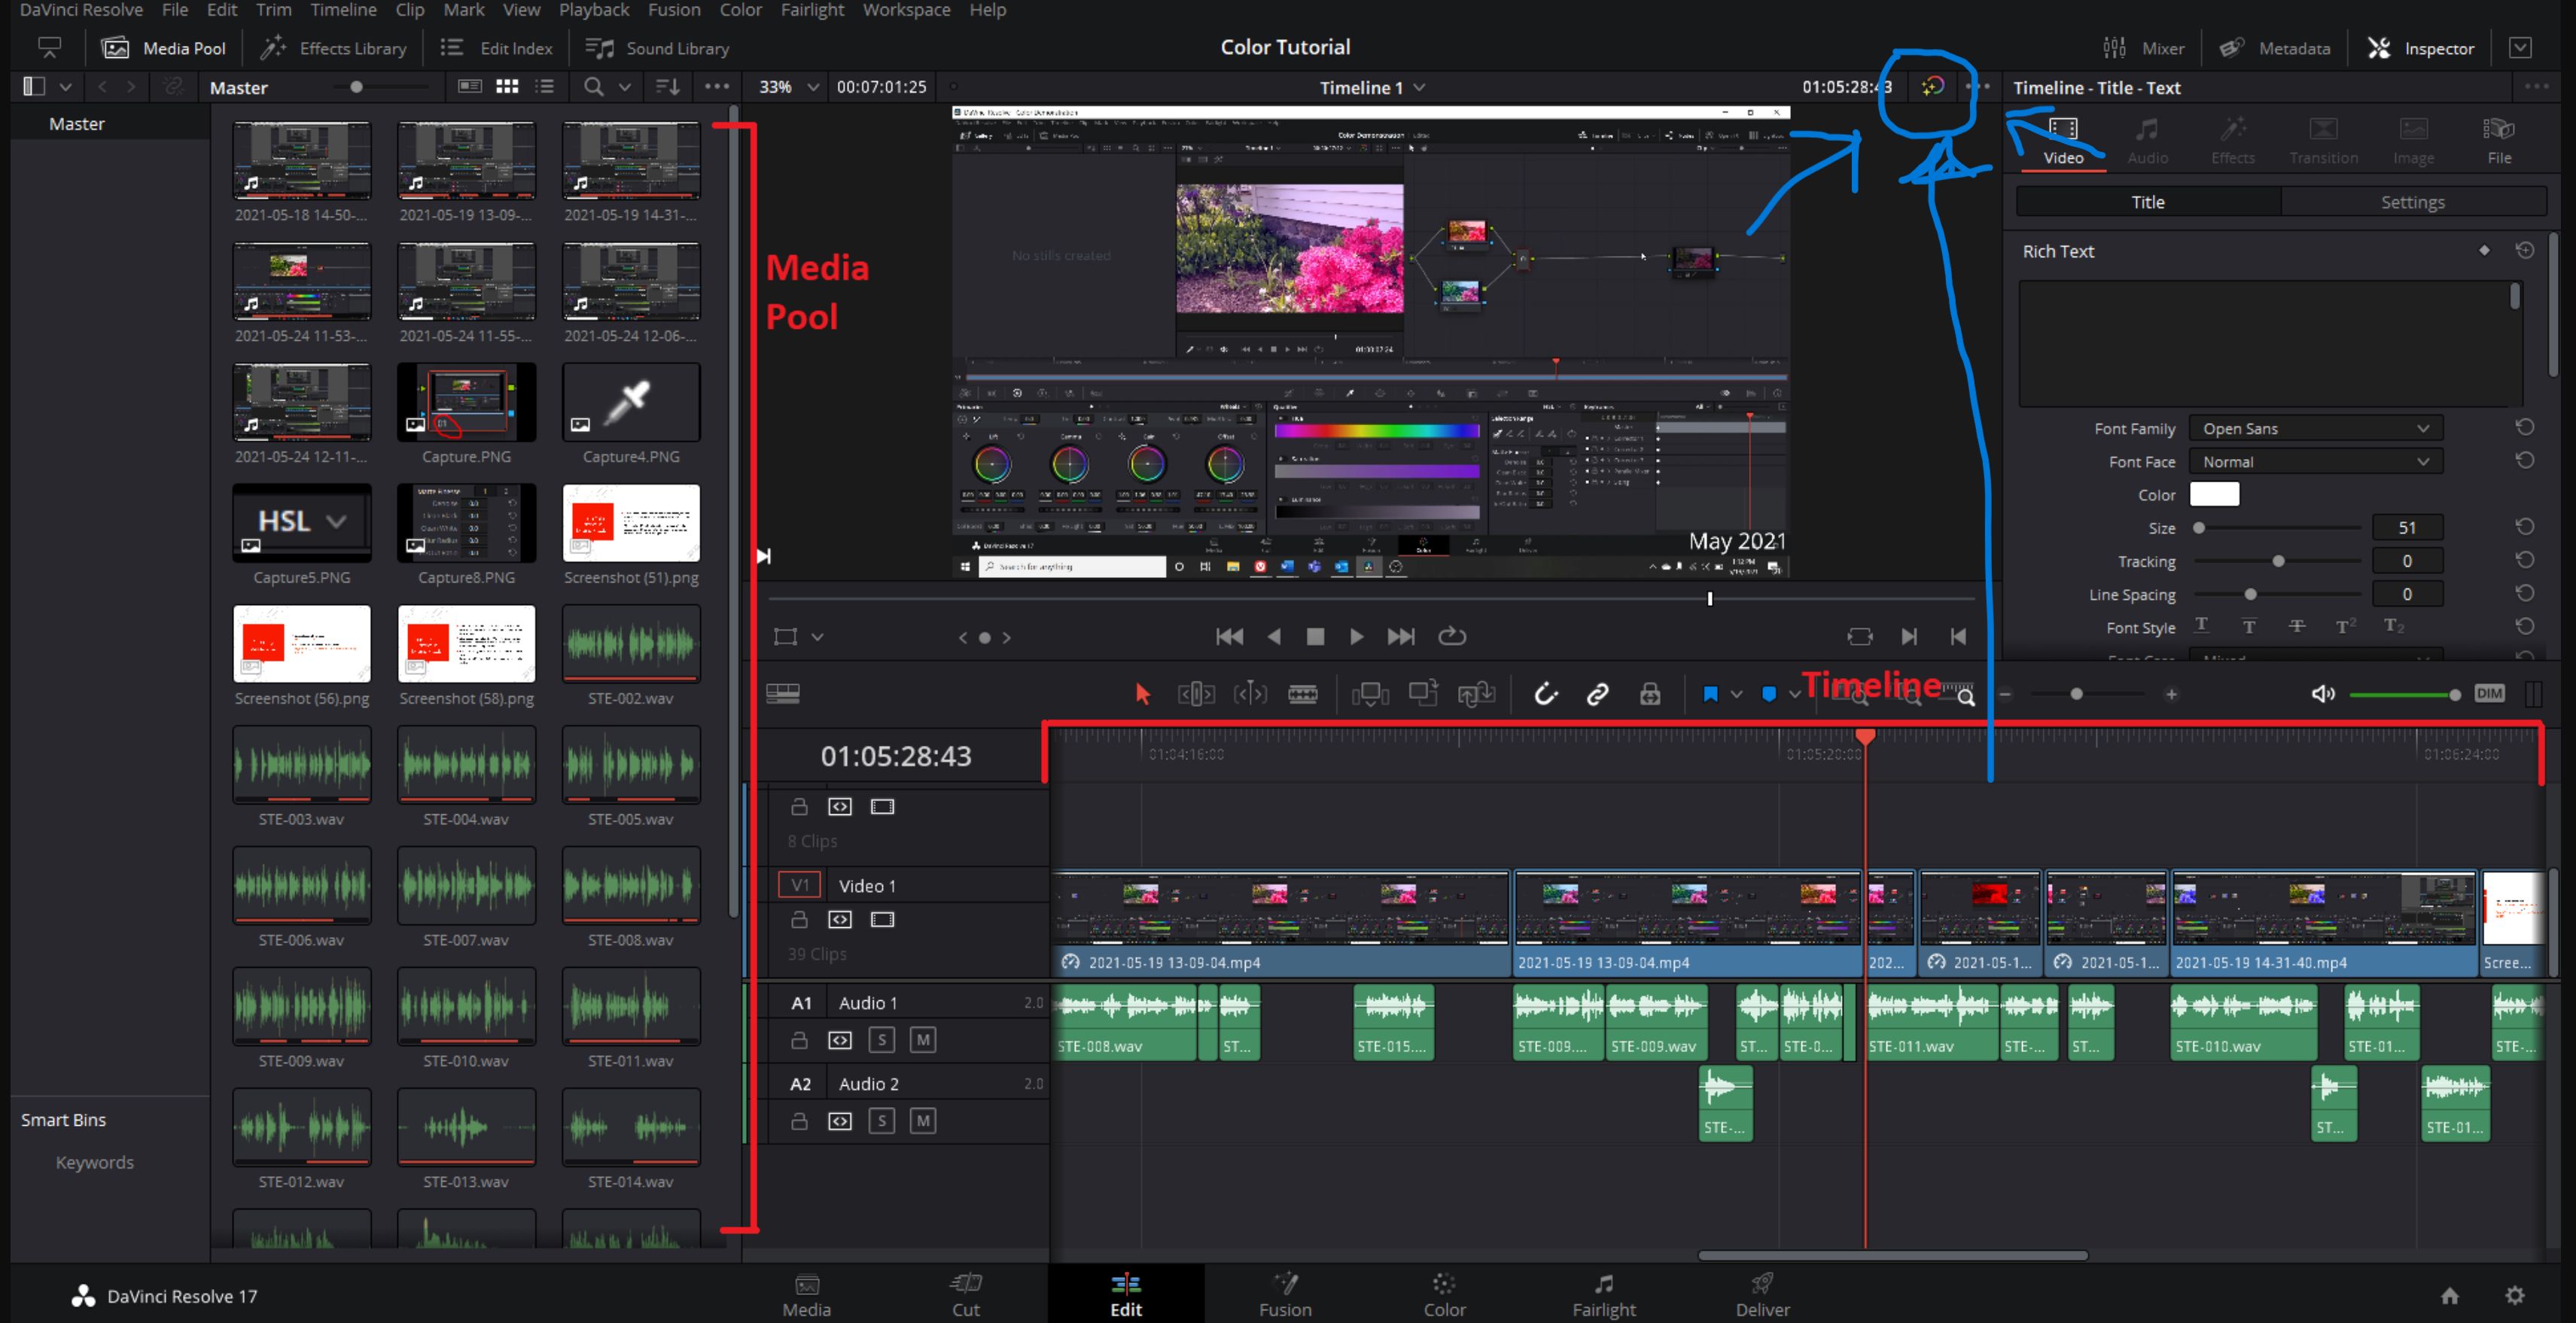Switch media pool to list view
The height and width of the screenshot is (1323, 2576).
pos(545,87)
